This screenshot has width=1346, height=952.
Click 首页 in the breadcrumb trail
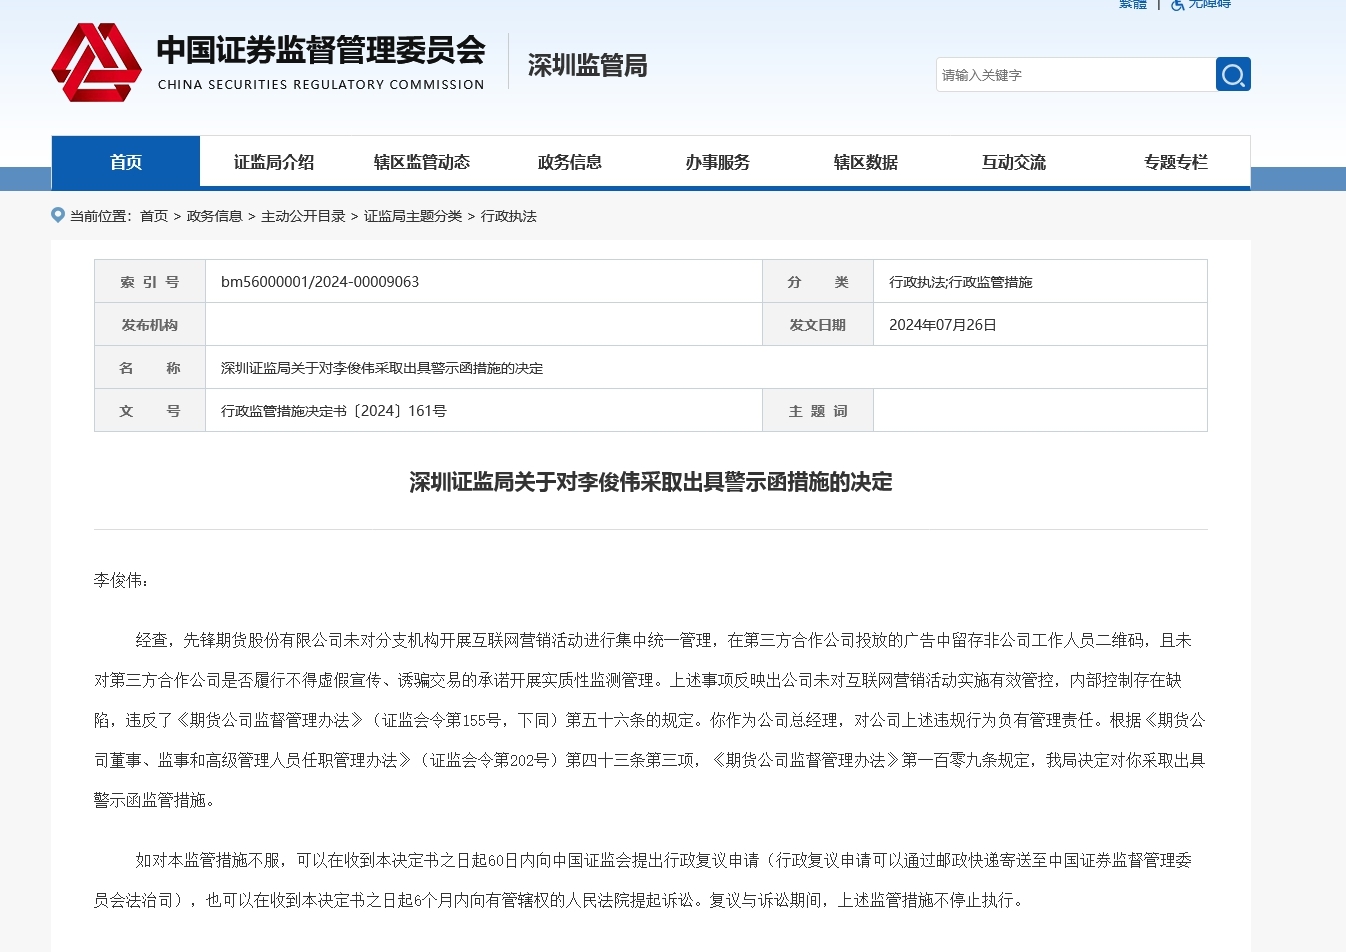pos(154,216)
